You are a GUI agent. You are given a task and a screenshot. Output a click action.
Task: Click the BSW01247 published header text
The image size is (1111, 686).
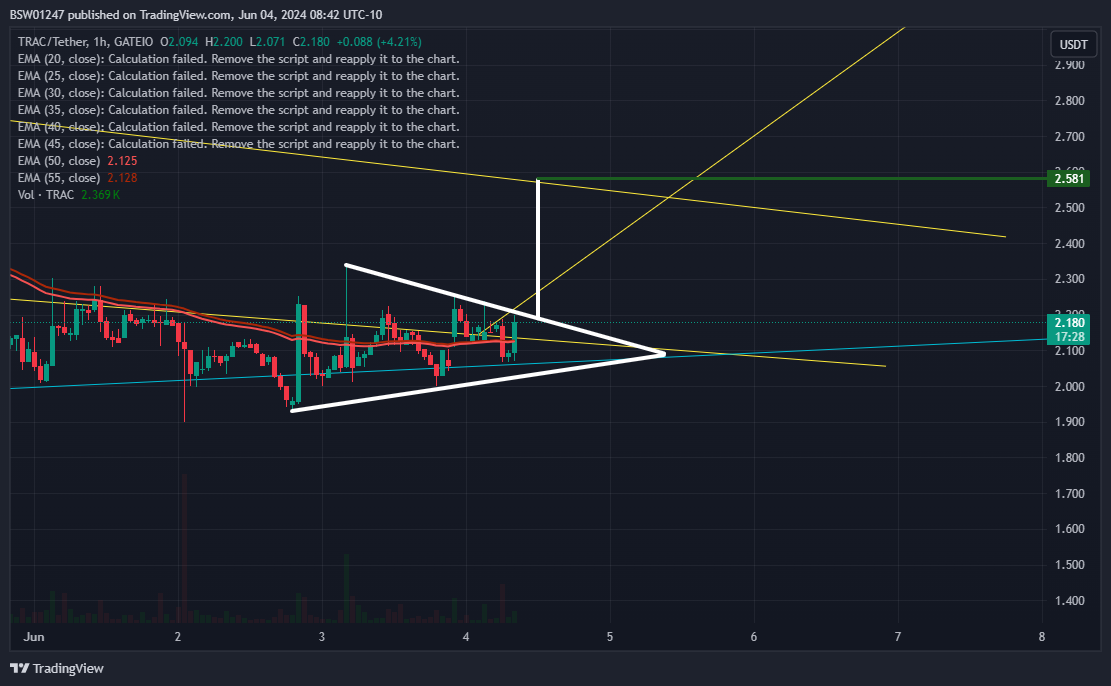[196, 14]
